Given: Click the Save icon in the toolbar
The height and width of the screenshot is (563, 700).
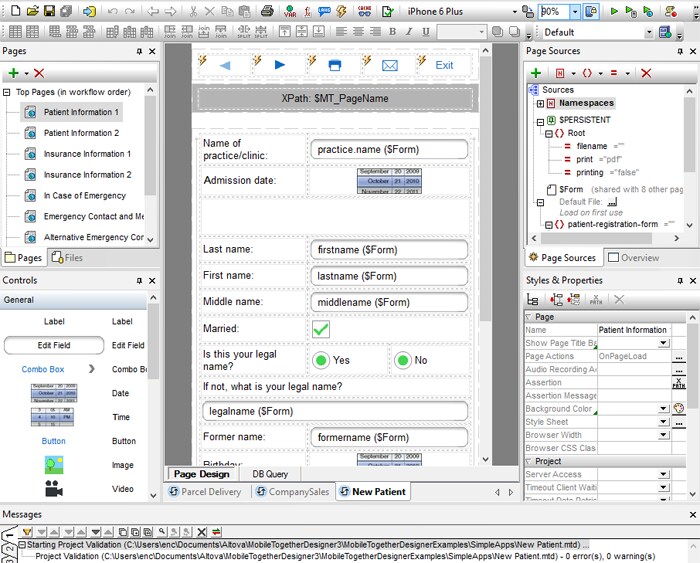Looking at the screenshot, I should [x=50, y=11].
